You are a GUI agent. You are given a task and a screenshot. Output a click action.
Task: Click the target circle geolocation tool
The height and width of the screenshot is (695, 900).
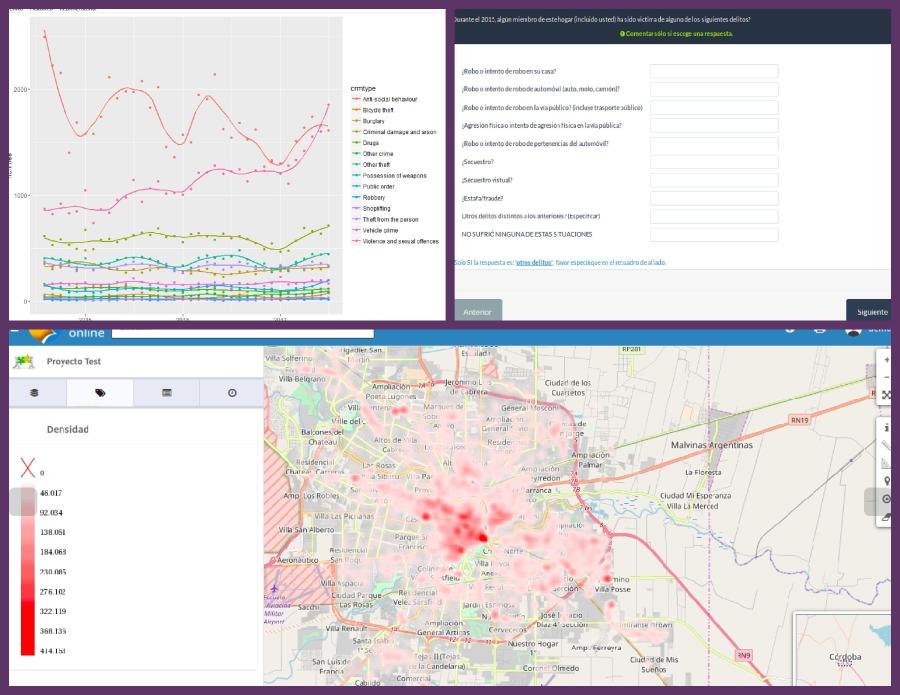pyautogui.click(x=886, y=499)
